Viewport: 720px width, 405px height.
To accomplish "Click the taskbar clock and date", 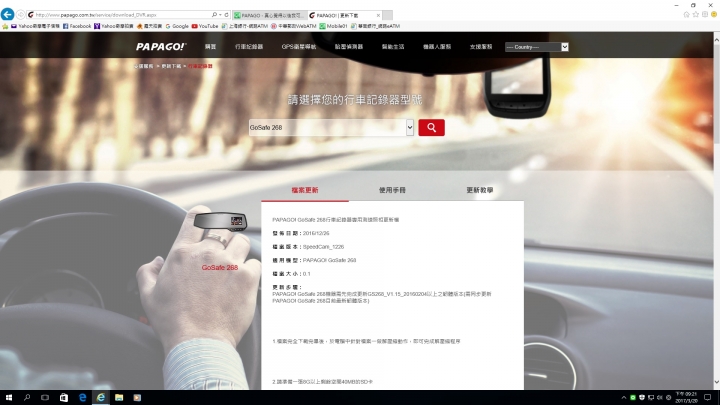I will click(x=687, y=398).
